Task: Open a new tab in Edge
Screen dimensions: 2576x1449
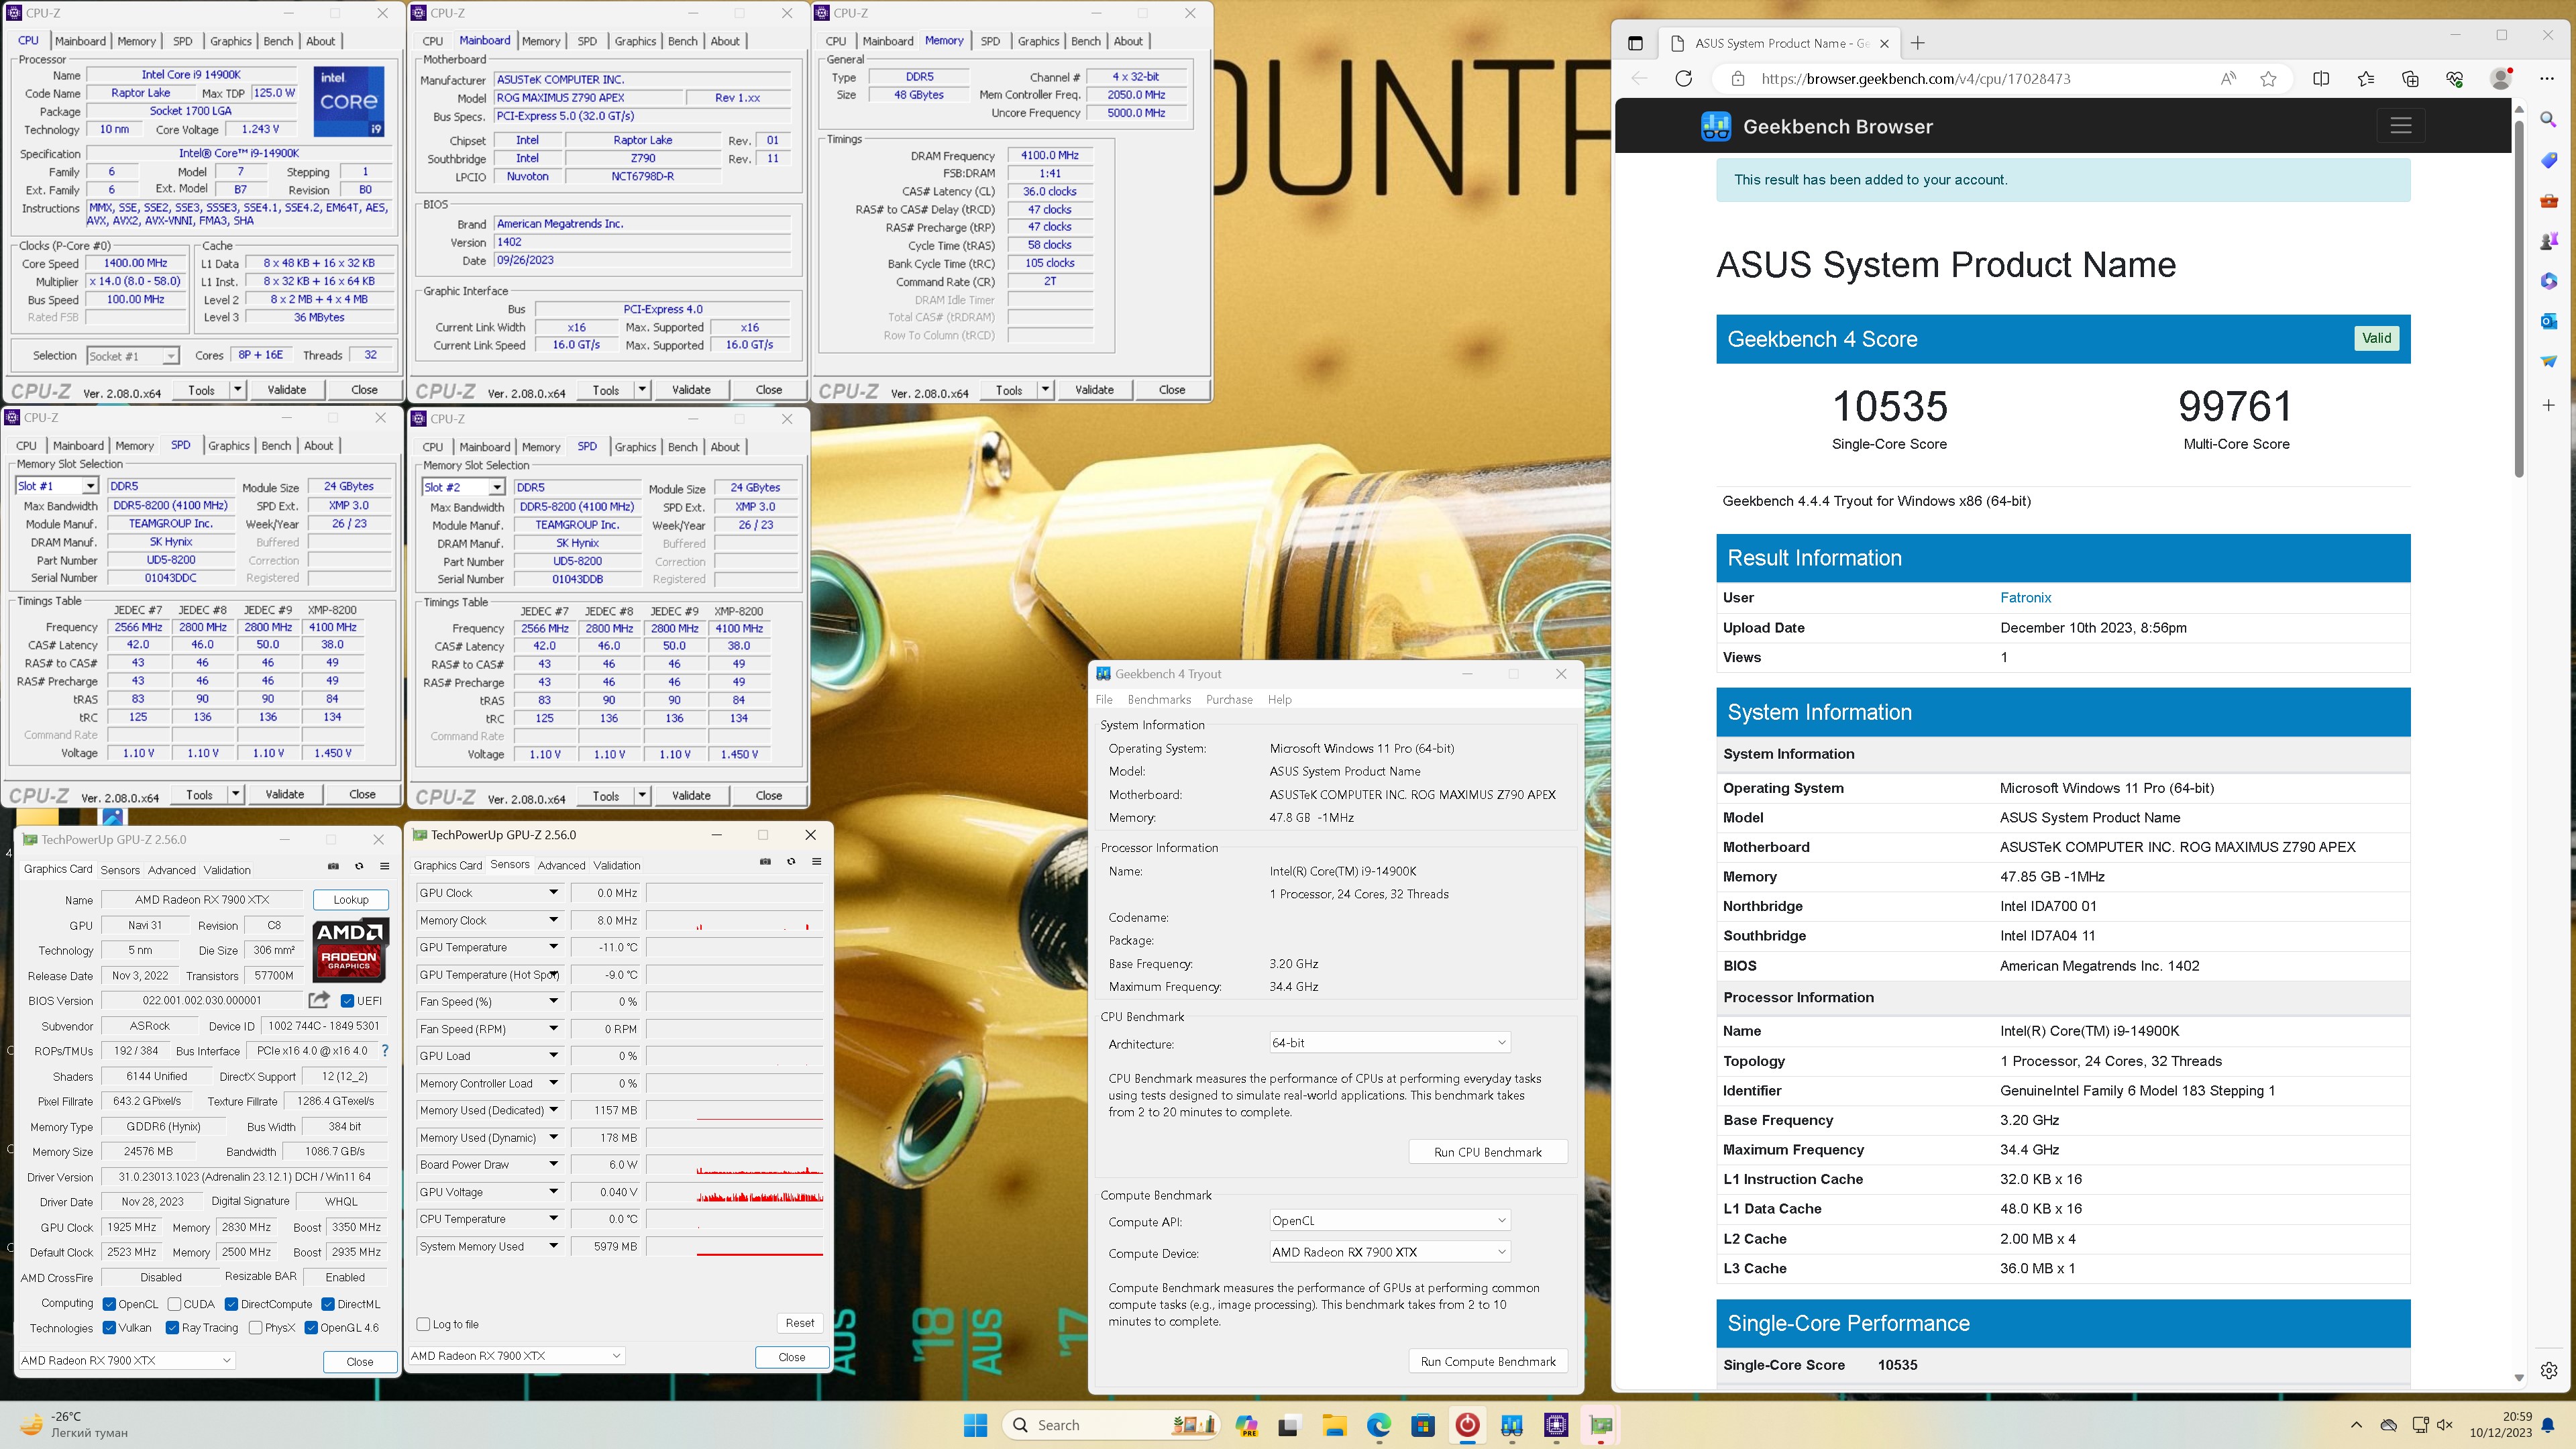Action: 1917,43
